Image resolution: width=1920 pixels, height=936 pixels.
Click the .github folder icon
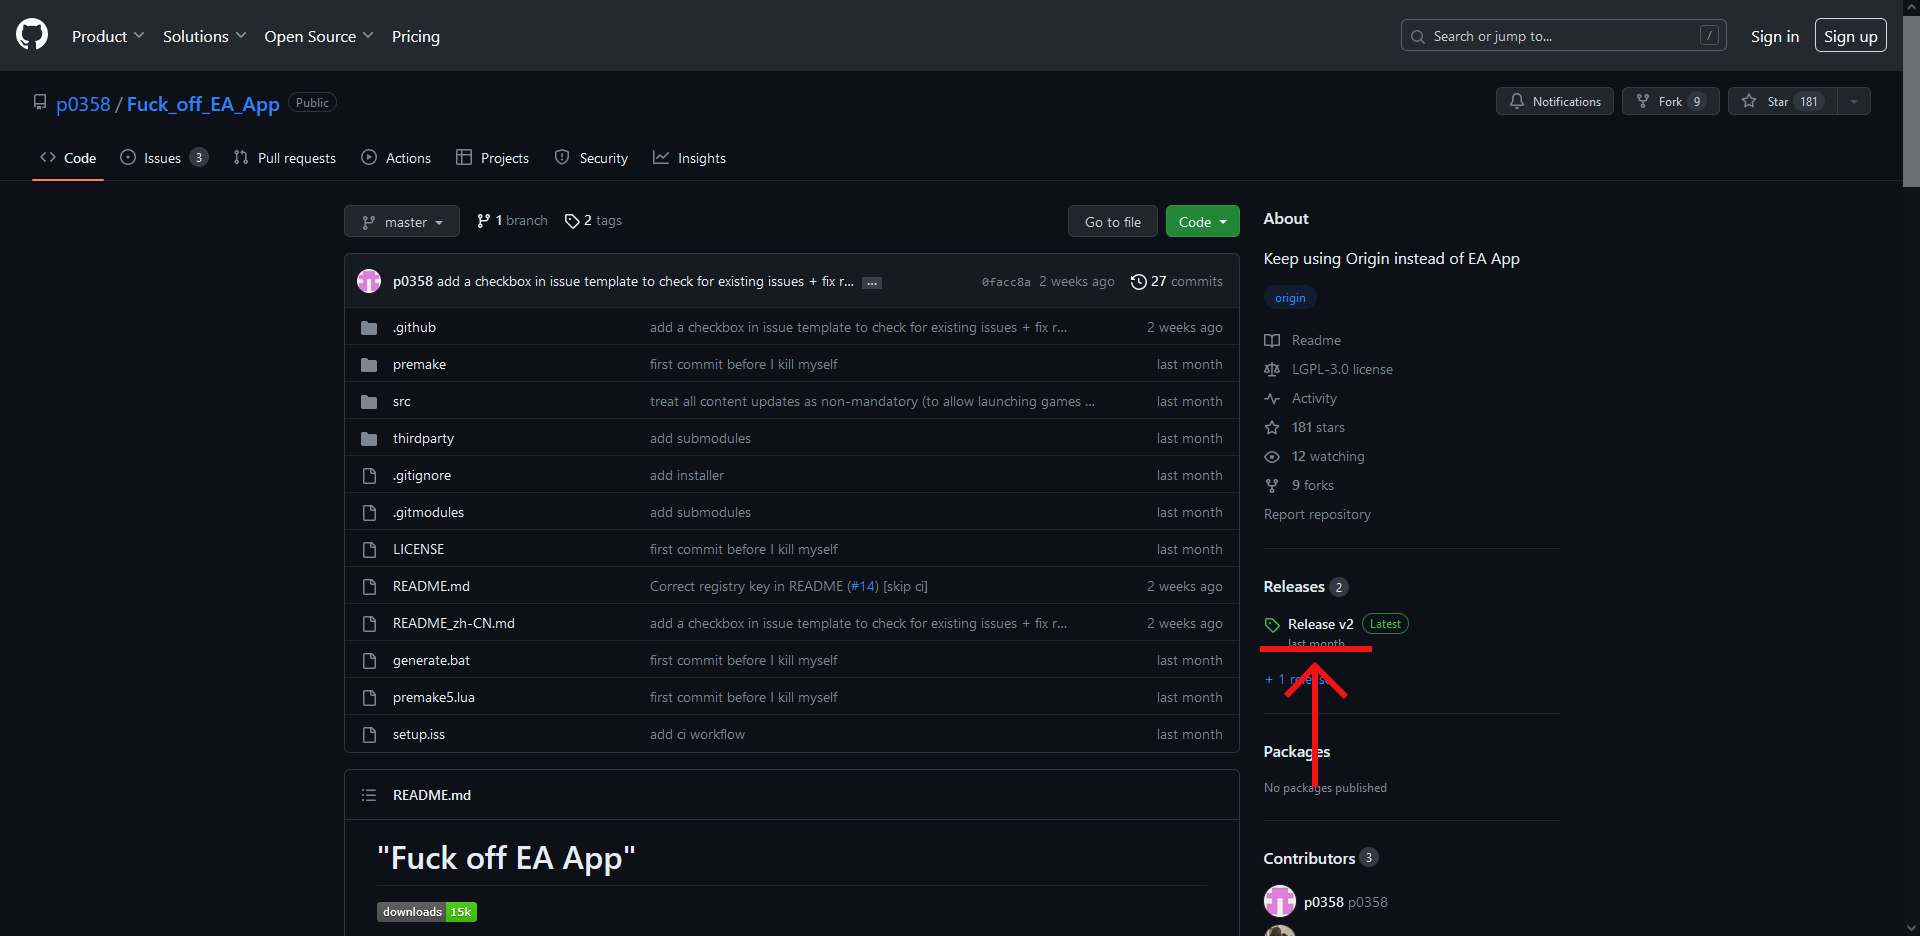(369, 328)
